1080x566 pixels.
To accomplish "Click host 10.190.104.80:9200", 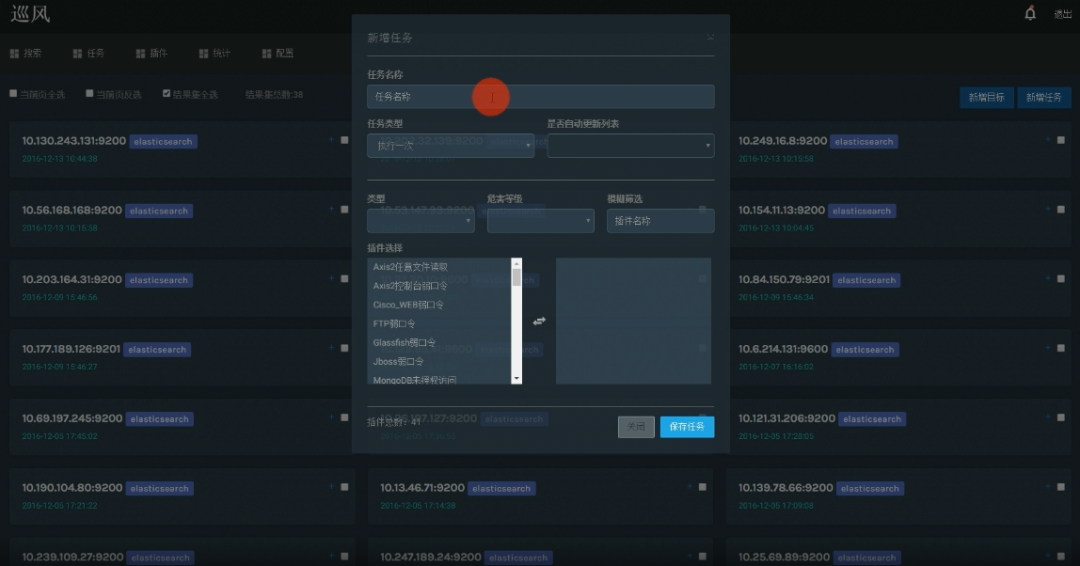I will click(72, 488).
